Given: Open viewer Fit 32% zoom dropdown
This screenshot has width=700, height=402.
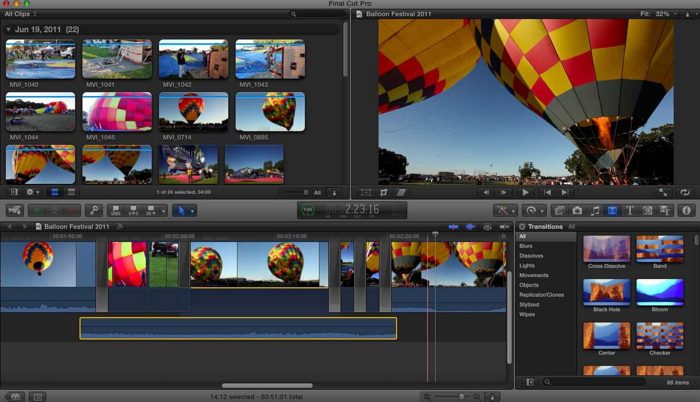Looking at the screenshot, I should 658,14.
